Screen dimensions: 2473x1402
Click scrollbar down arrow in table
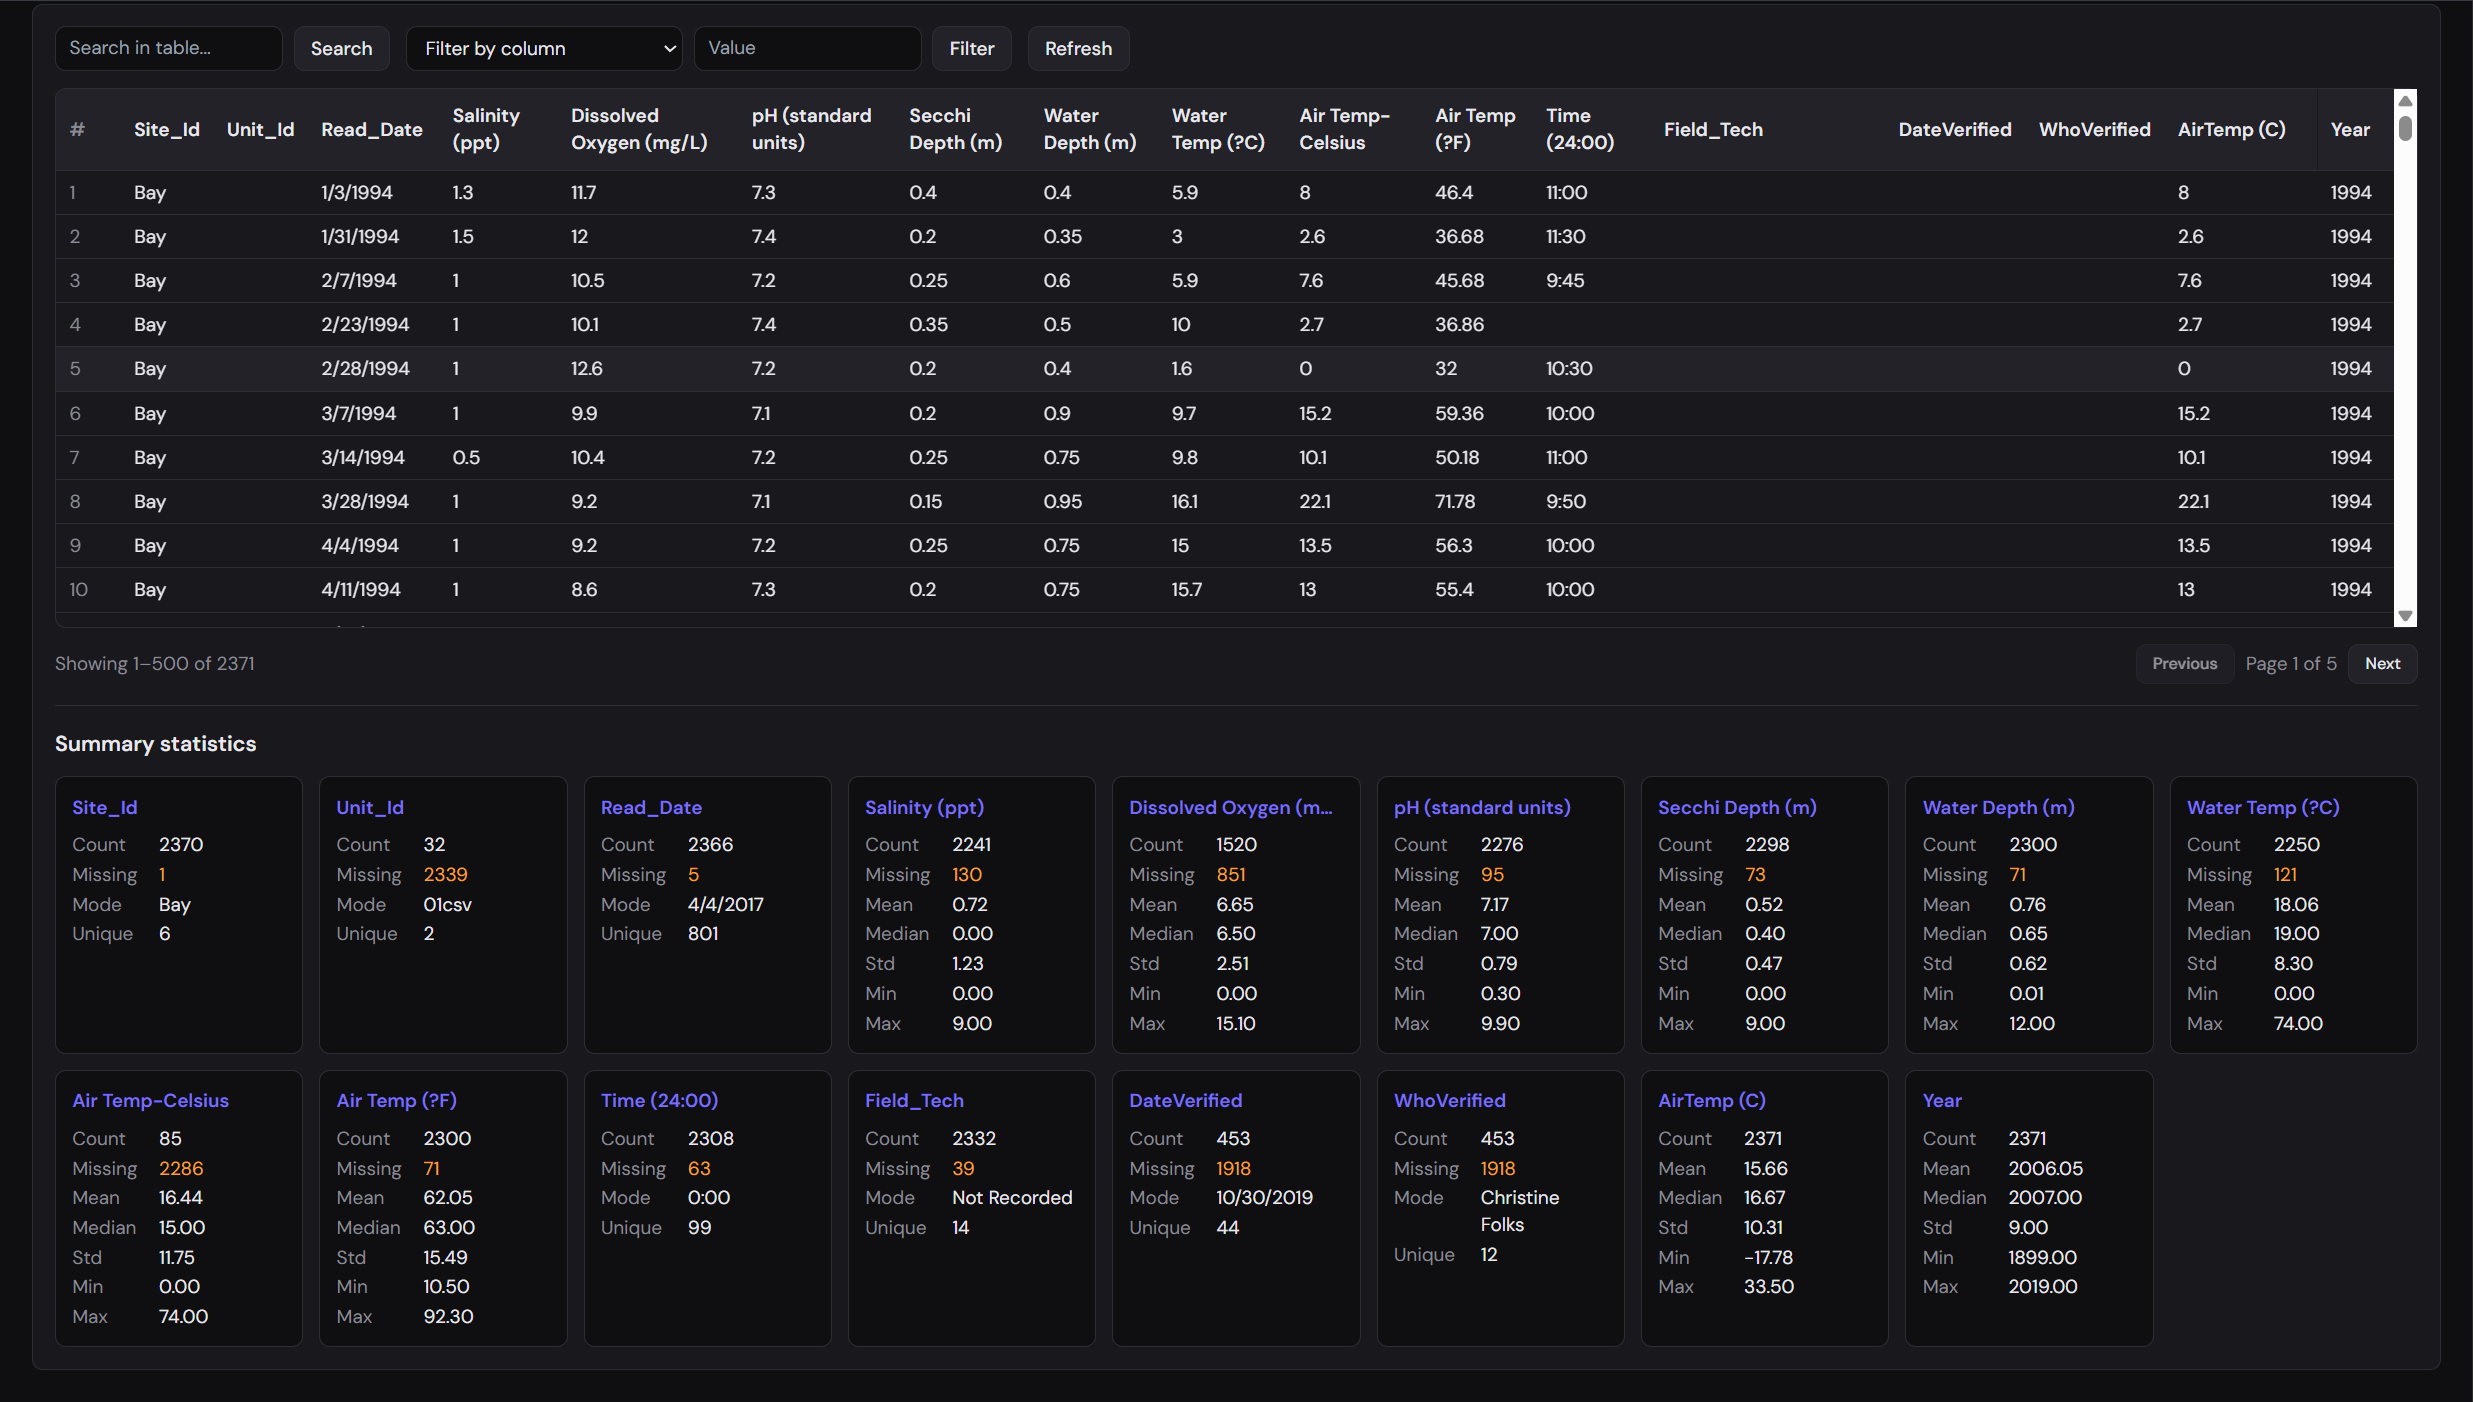click(x=2406, y=616)
